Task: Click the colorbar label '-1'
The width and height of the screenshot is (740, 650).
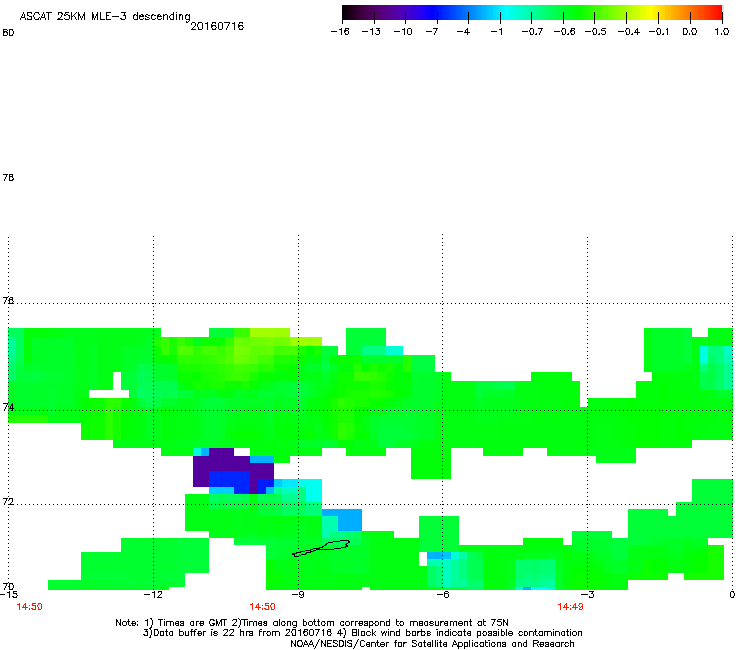Action: click(x=496, y=32)
